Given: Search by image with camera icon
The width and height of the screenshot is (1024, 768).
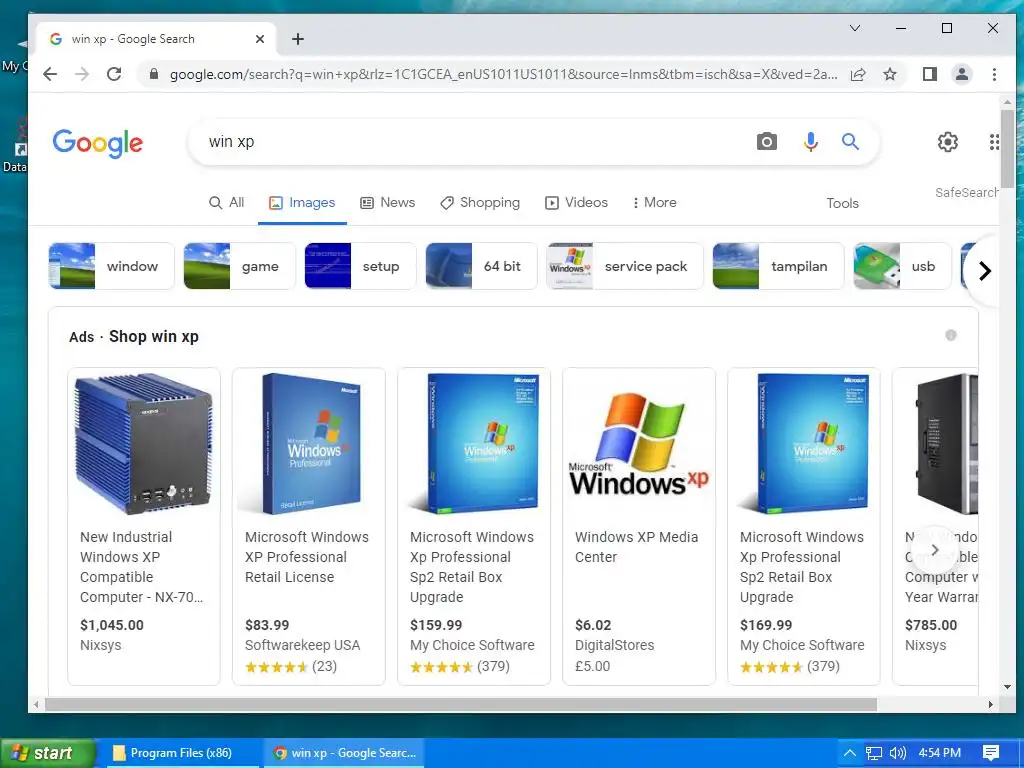Looking at the screenshot, I should [767, 142].
